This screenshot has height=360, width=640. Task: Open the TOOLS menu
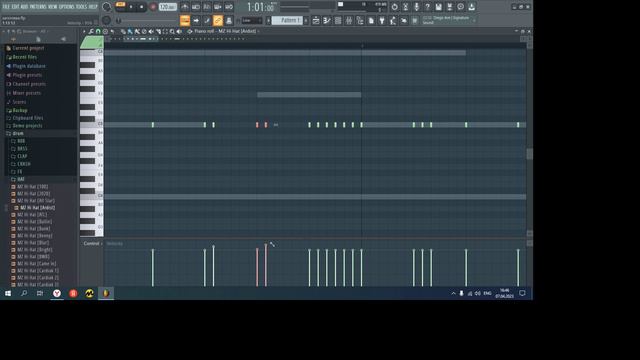click(x=81, y=7)
